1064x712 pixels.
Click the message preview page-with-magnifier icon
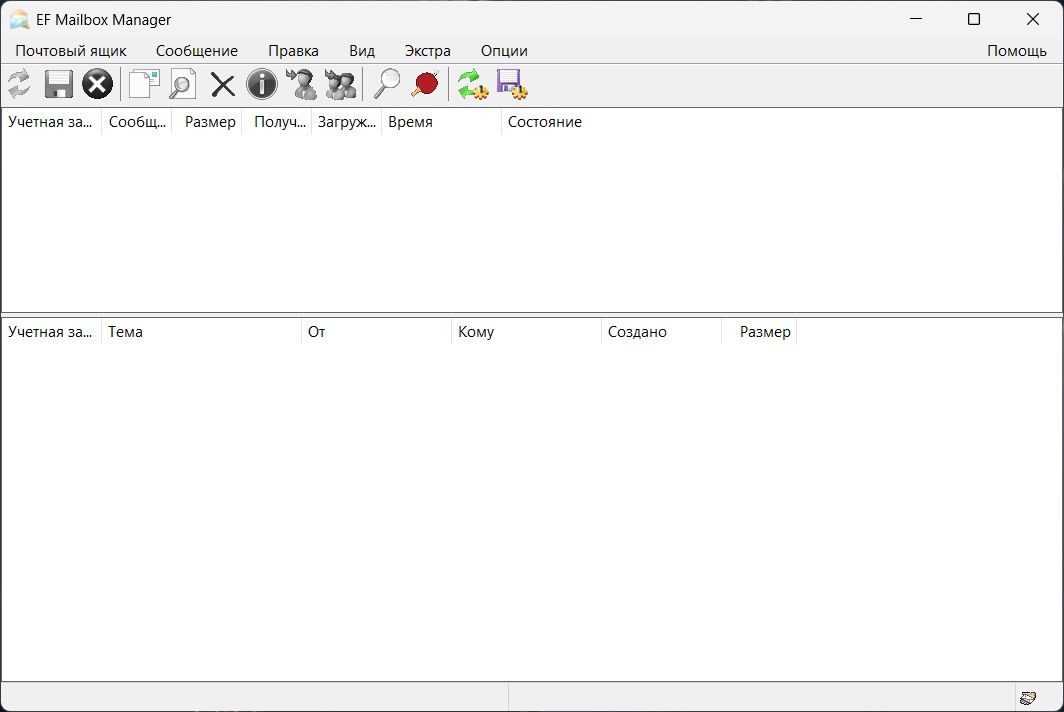[x=182, y=85]
